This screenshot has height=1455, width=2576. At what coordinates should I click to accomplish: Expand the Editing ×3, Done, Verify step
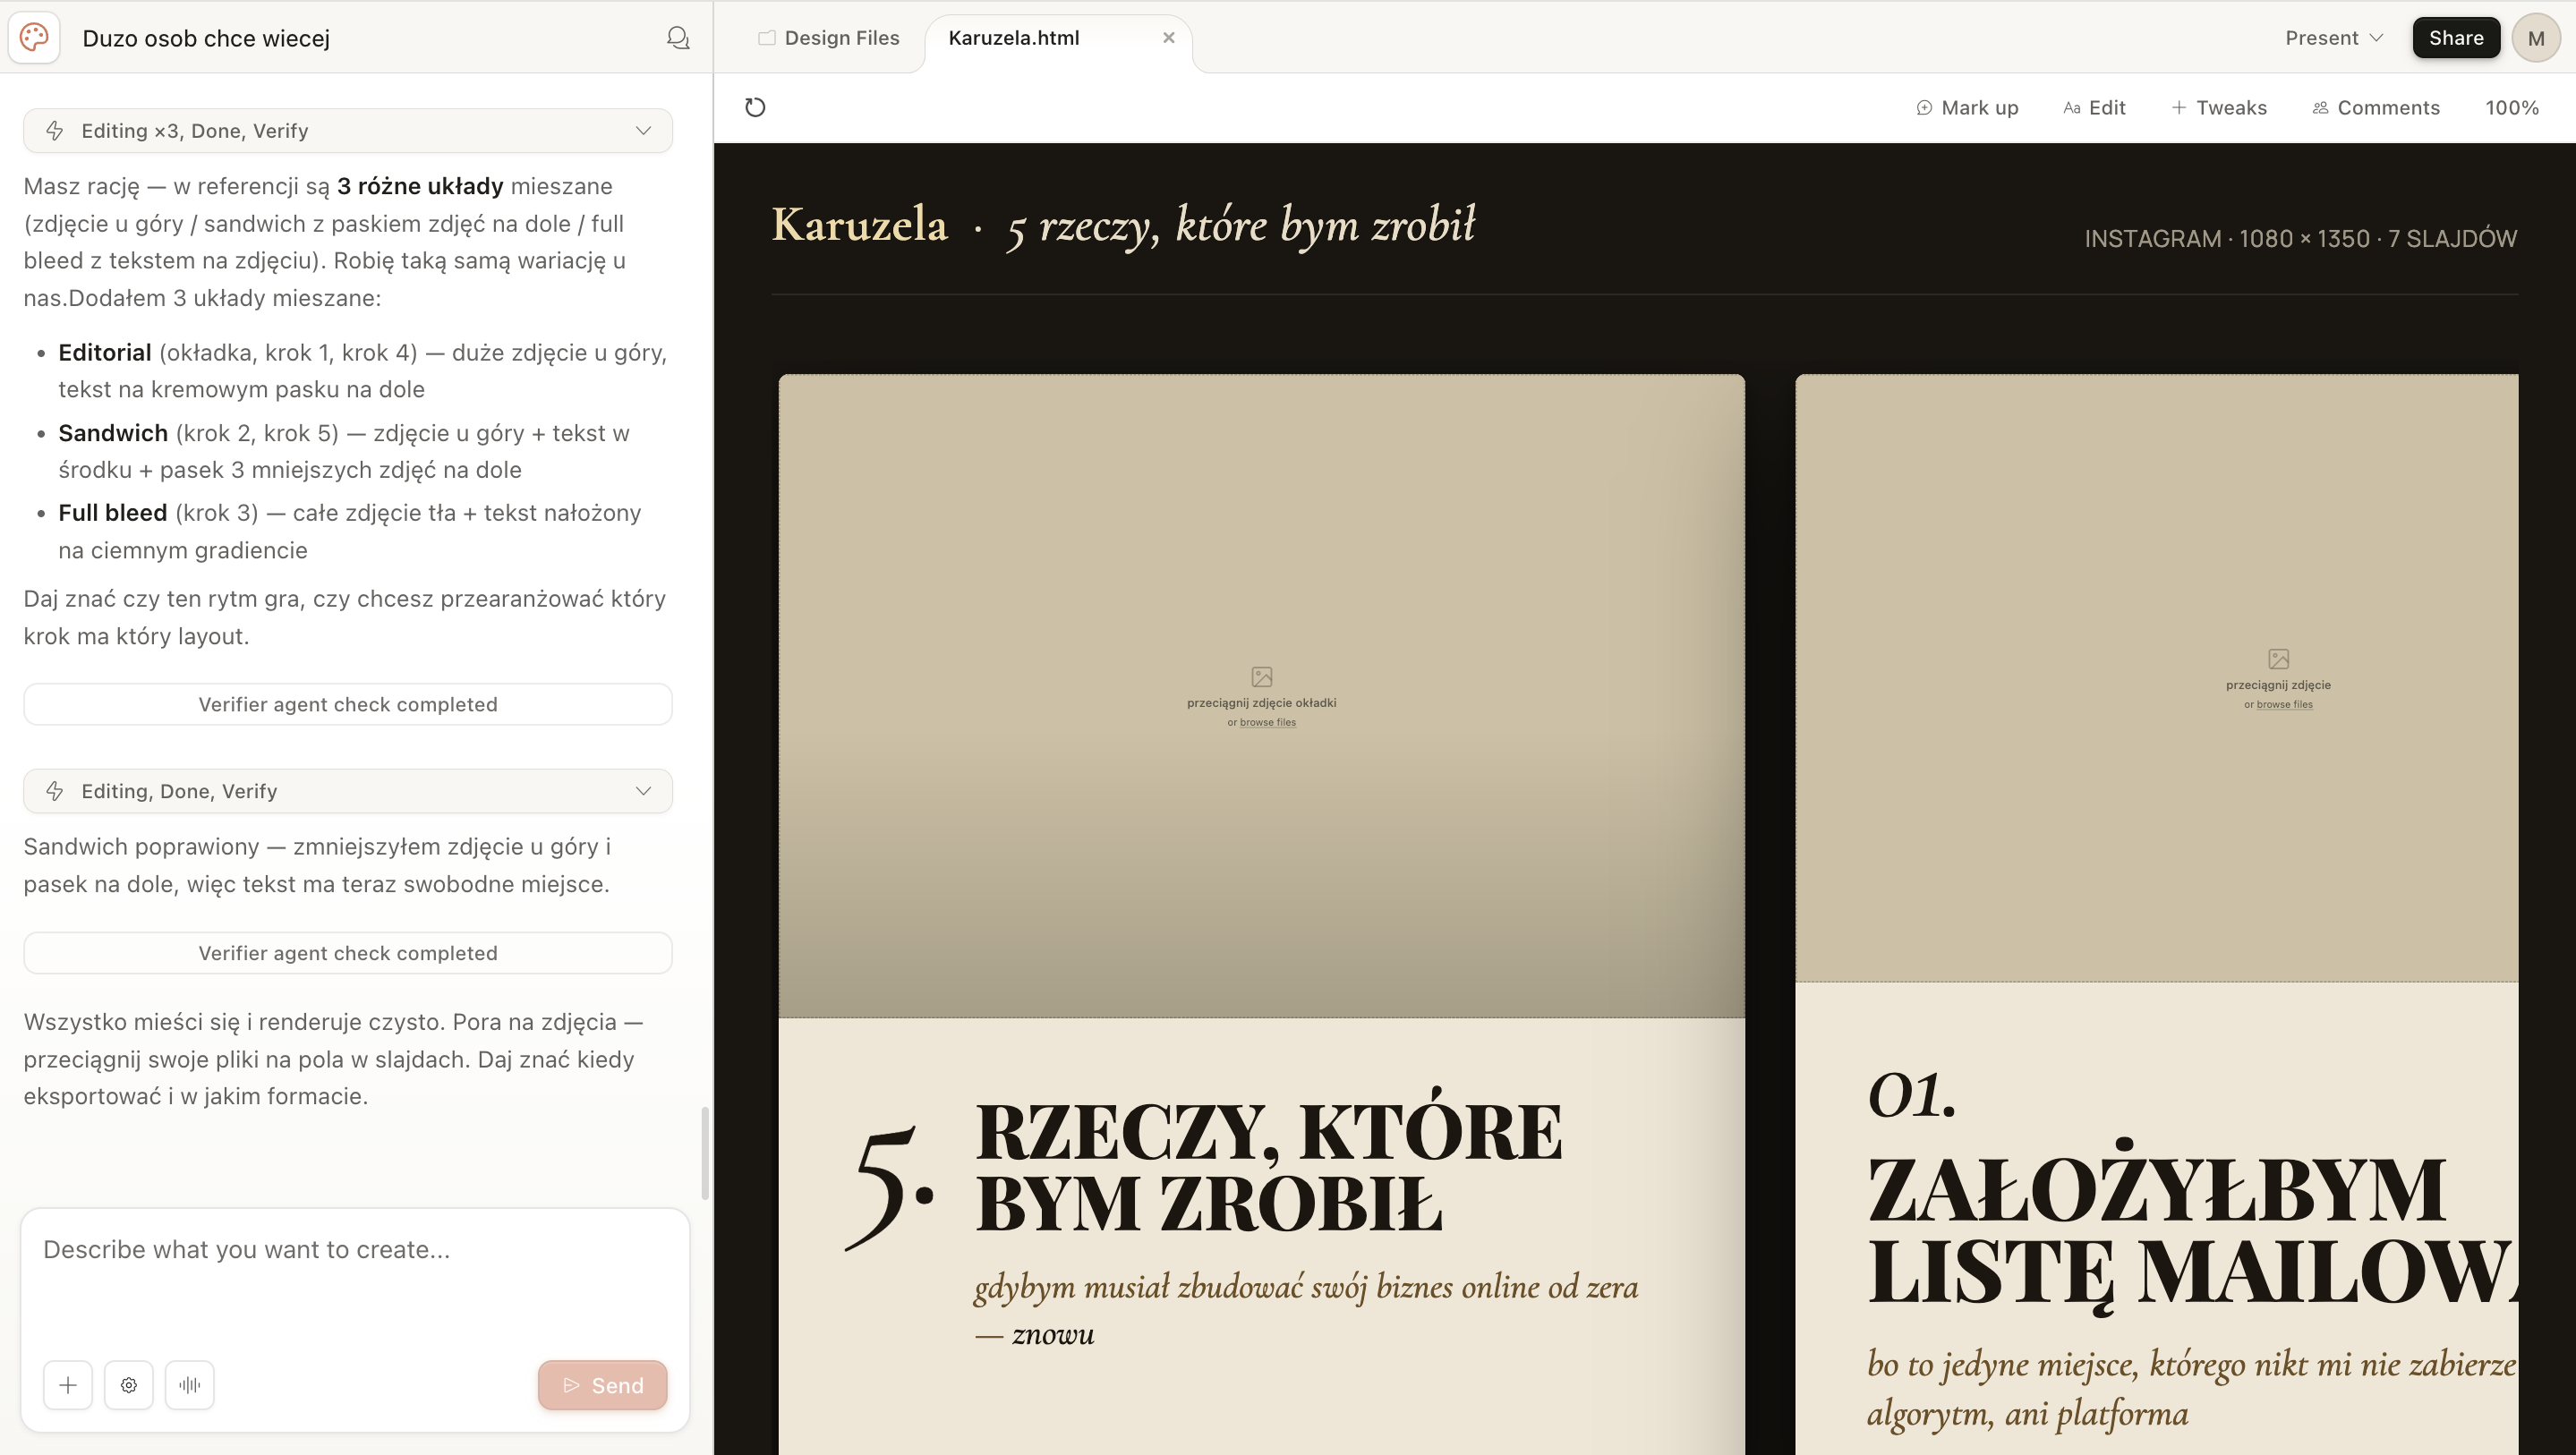tap(348, 131)
